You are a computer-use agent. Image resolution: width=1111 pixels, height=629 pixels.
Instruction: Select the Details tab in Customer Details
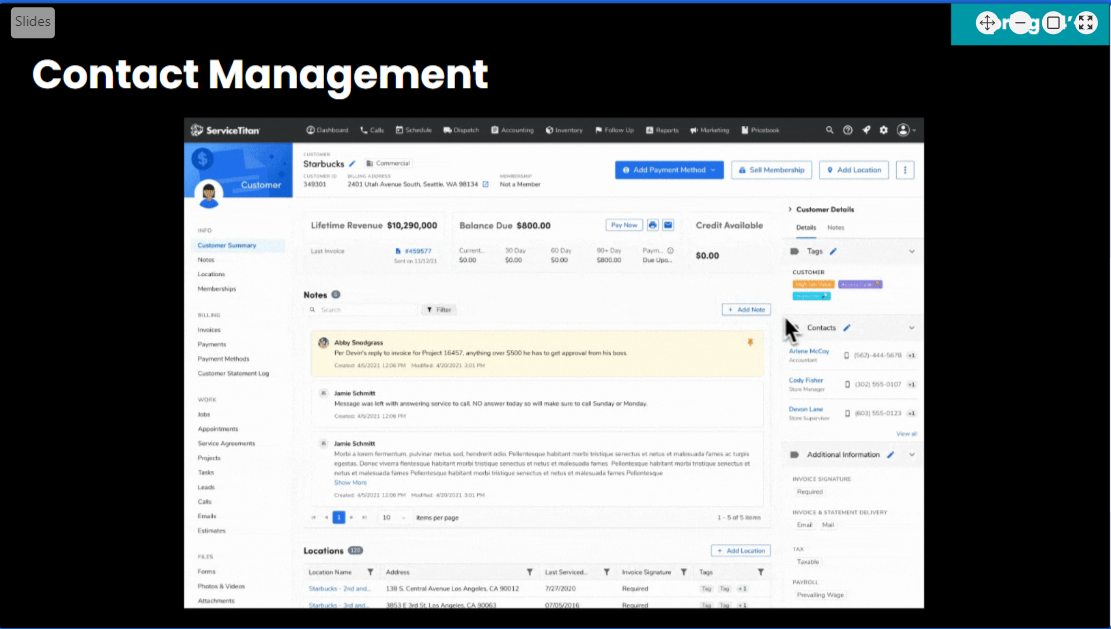(806, 228)
